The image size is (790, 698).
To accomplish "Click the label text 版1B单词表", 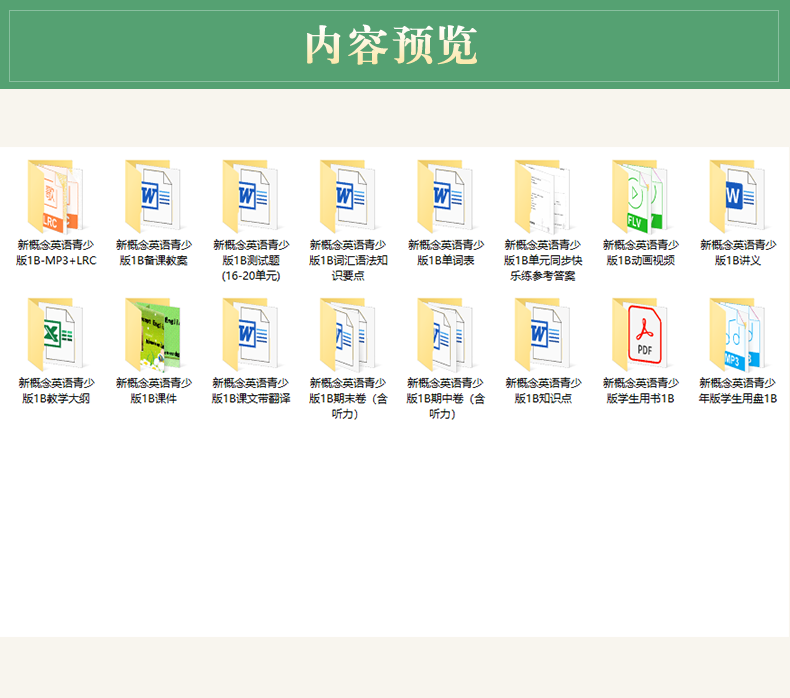I will 445,261.
